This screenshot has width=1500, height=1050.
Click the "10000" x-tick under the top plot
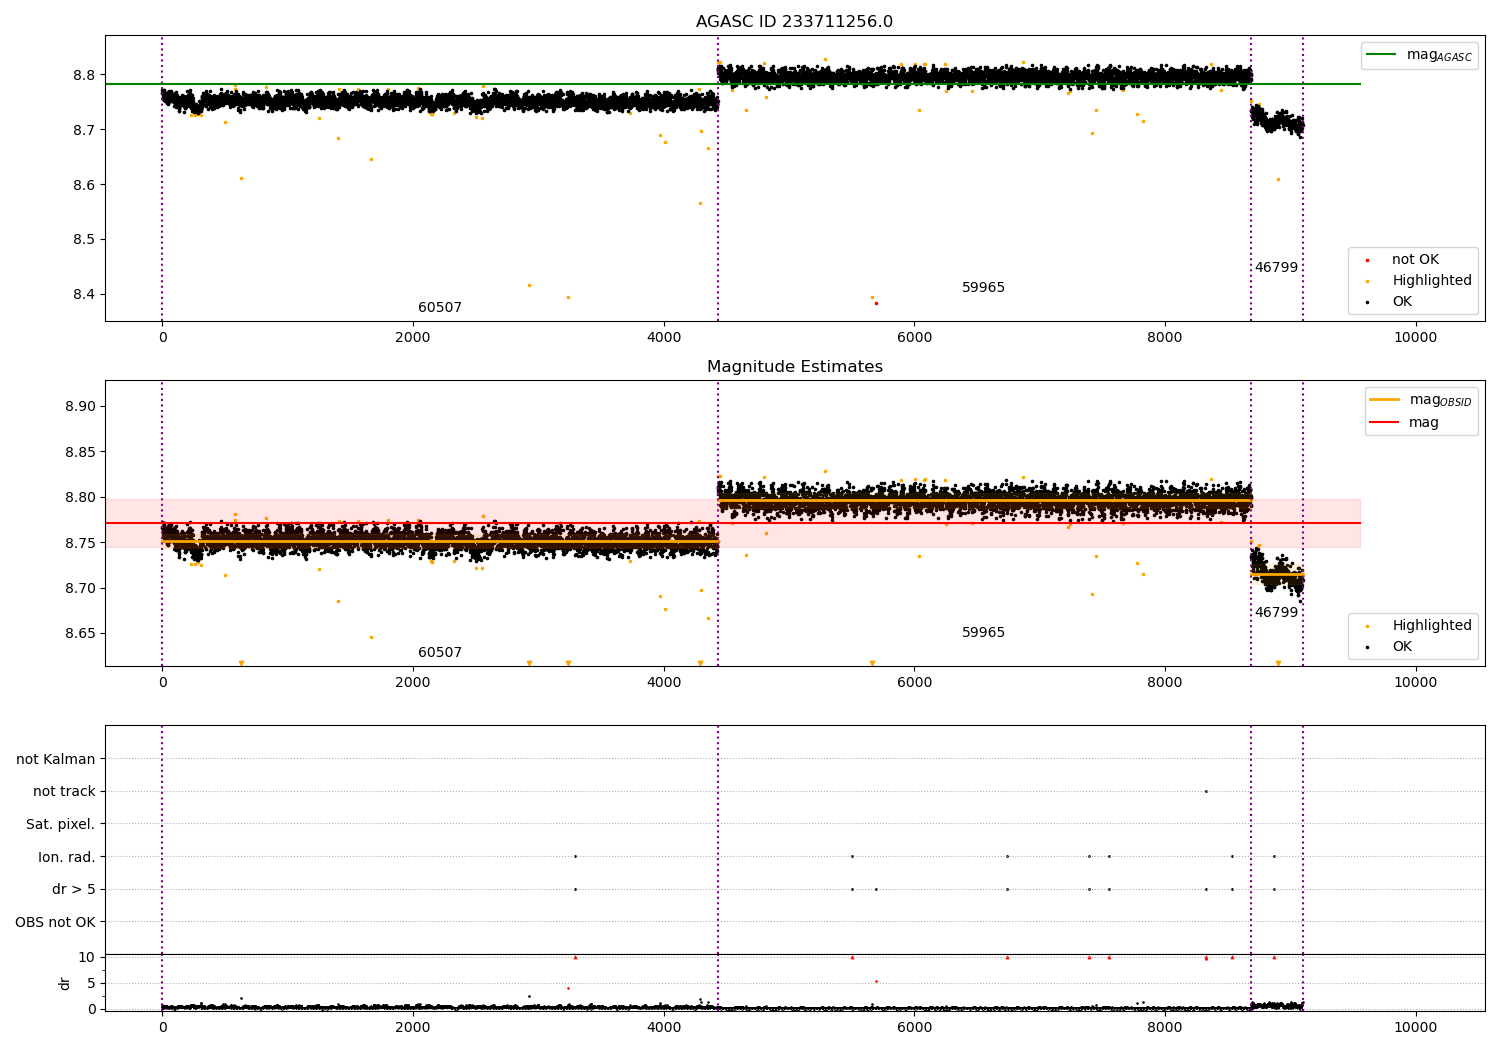pos(1416,338)
